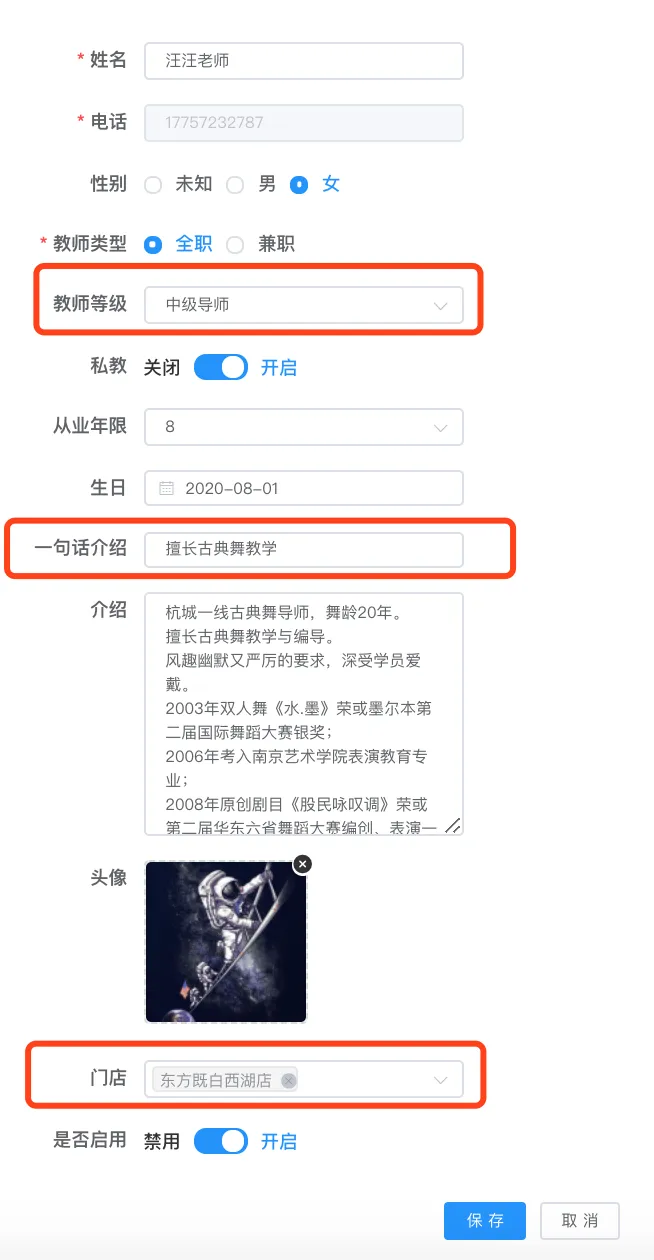The width and height of the screenshot is (654, 1260).
Task: Expand the 门店 store selector arrow
Action: (440, 1080)
